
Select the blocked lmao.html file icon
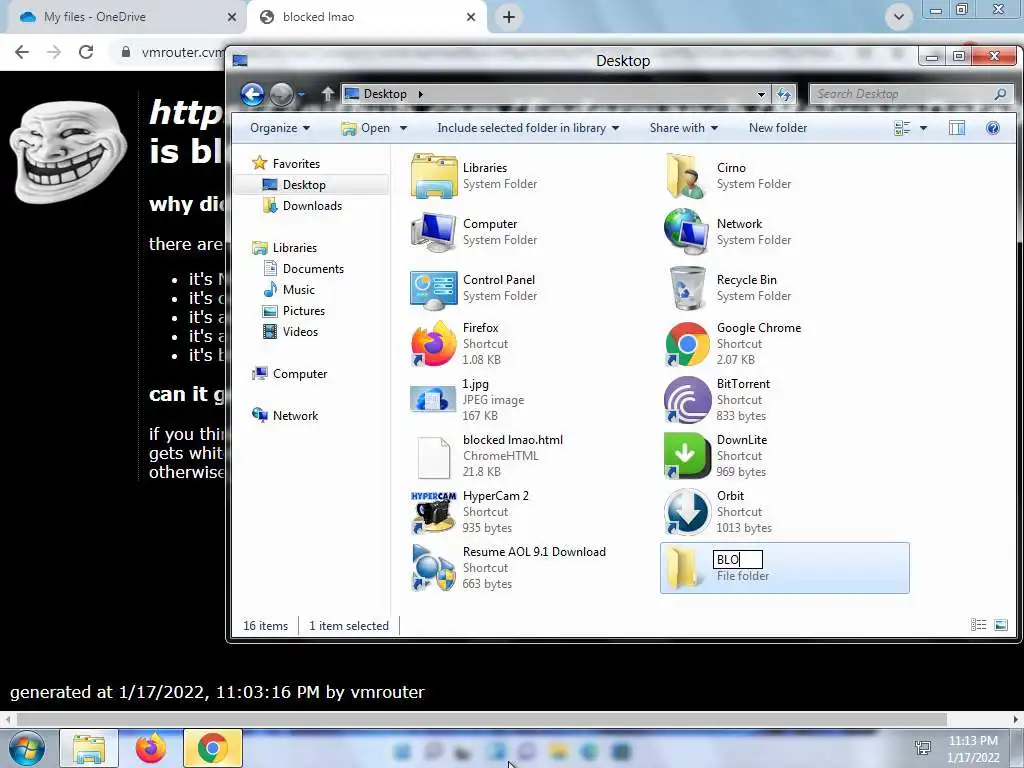click(434, 456)
